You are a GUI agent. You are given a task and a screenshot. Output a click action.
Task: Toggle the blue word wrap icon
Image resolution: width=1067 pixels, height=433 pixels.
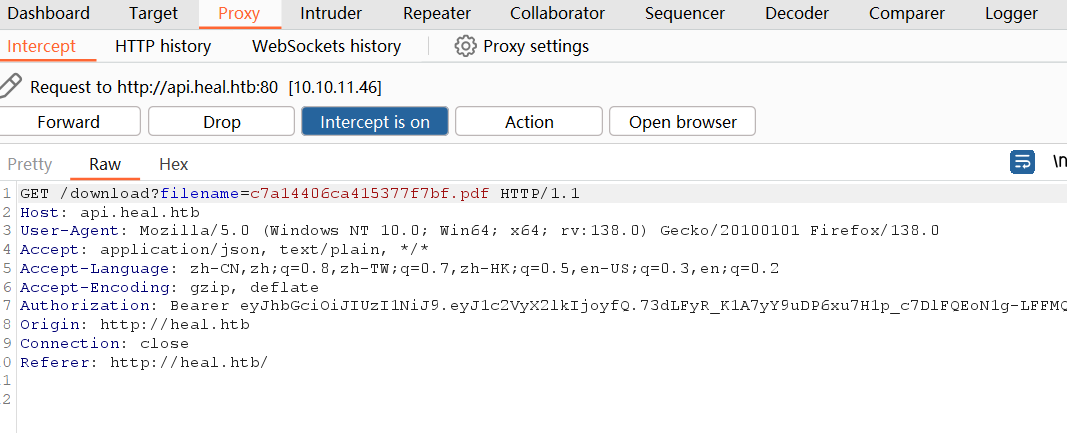1022,162
